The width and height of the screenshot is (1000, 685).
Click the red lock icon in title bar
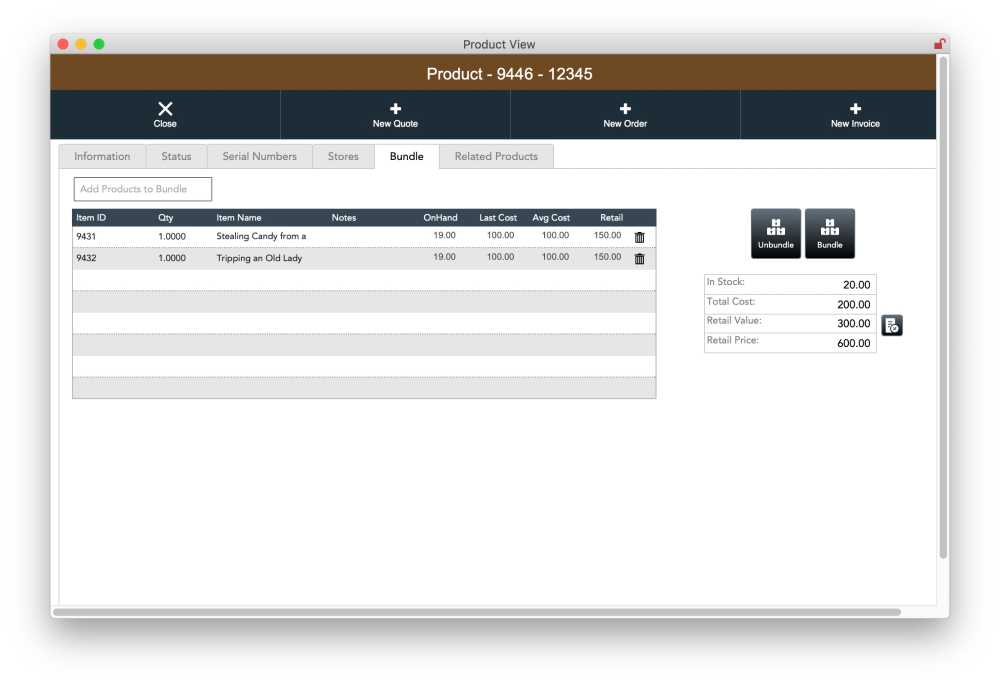[x=939, y=44]
